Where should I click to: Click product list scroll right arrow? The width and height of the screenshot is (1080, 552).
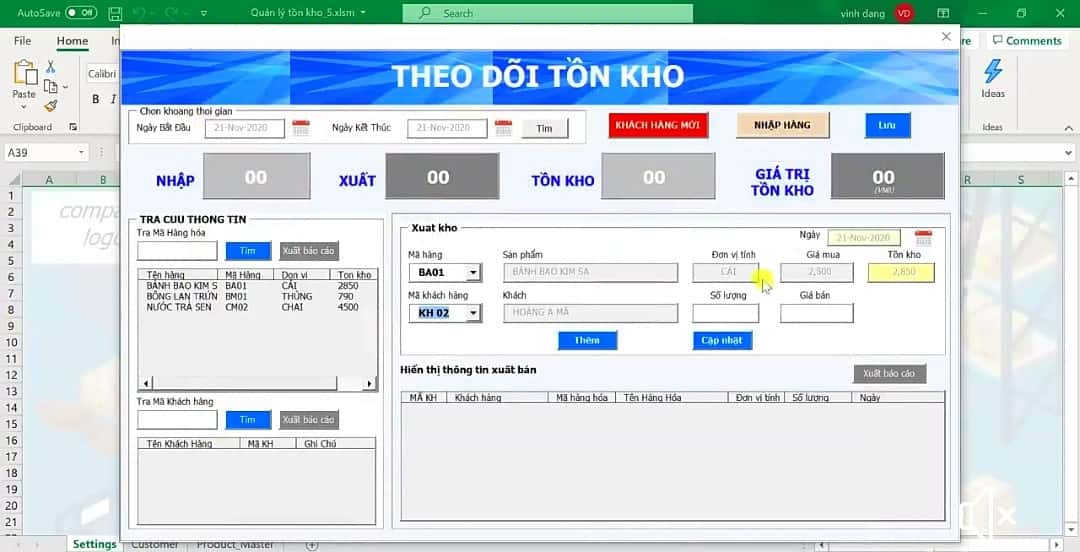click(x=370, y=383)
